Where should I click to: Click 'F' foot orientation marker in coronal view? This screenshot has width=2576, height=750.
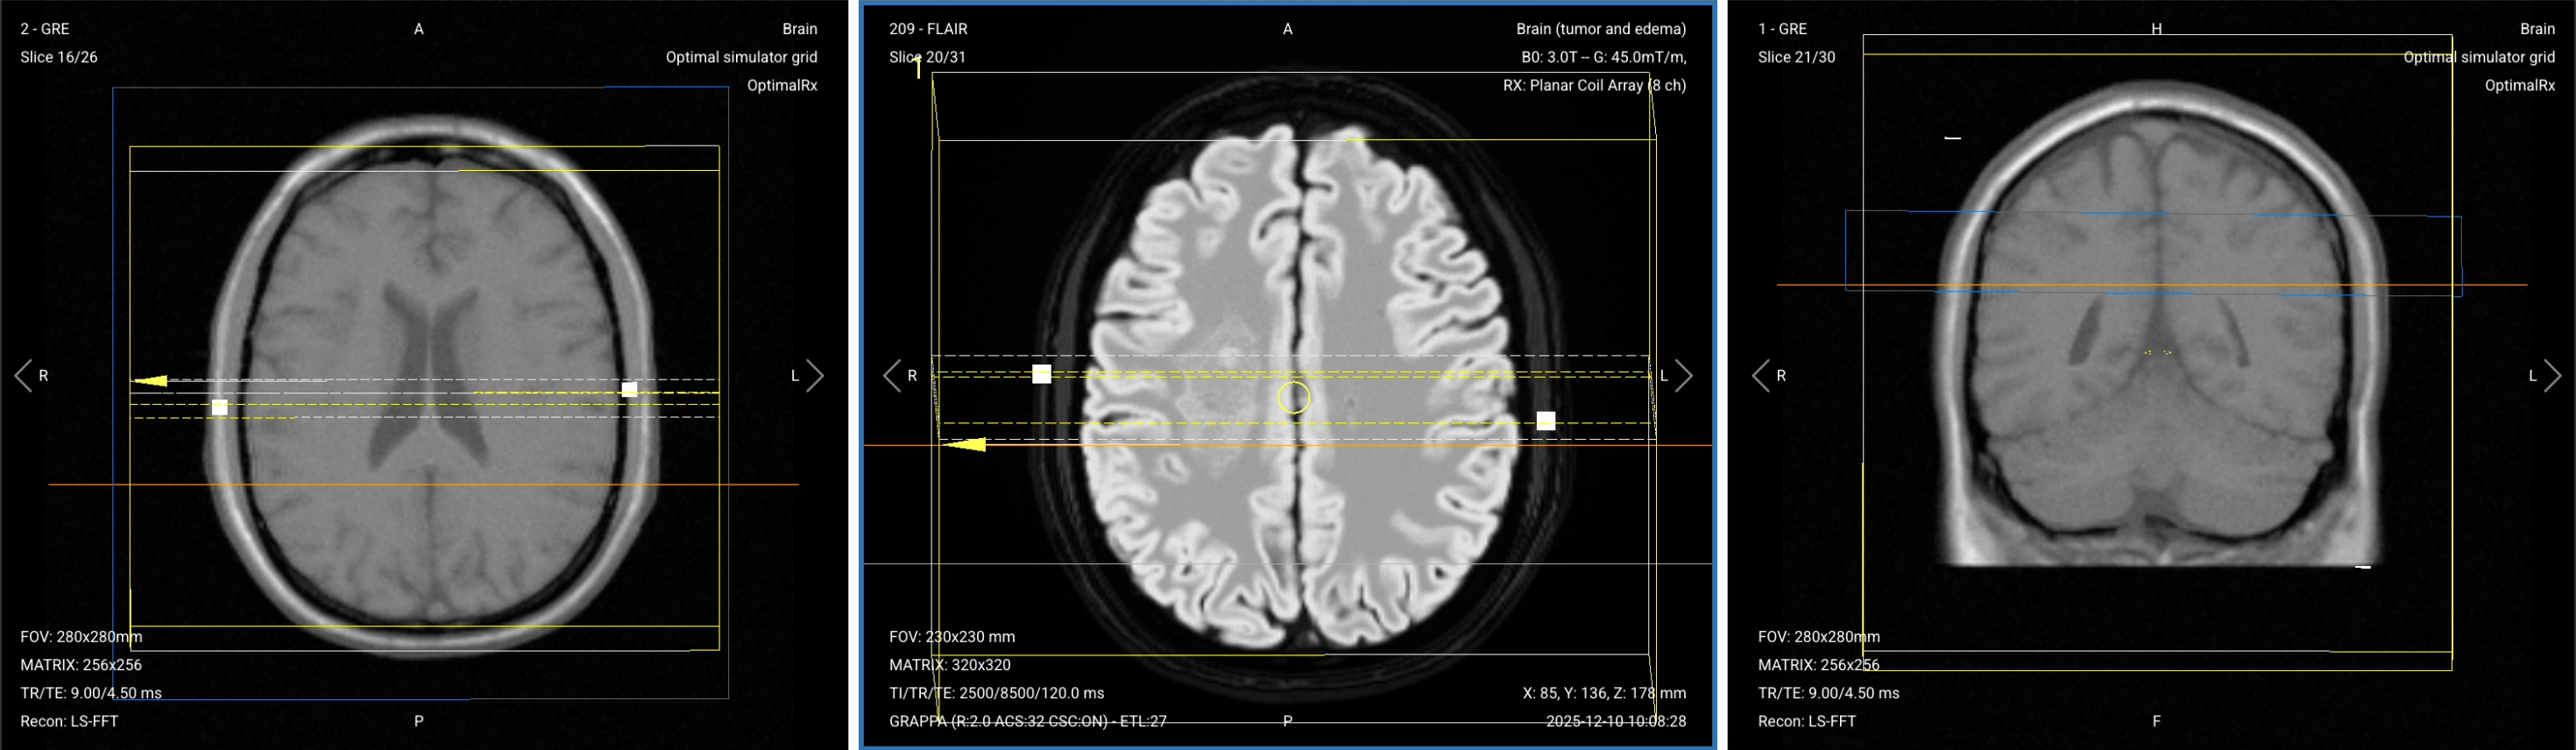pyautogui.click(x=2157, y=721)
